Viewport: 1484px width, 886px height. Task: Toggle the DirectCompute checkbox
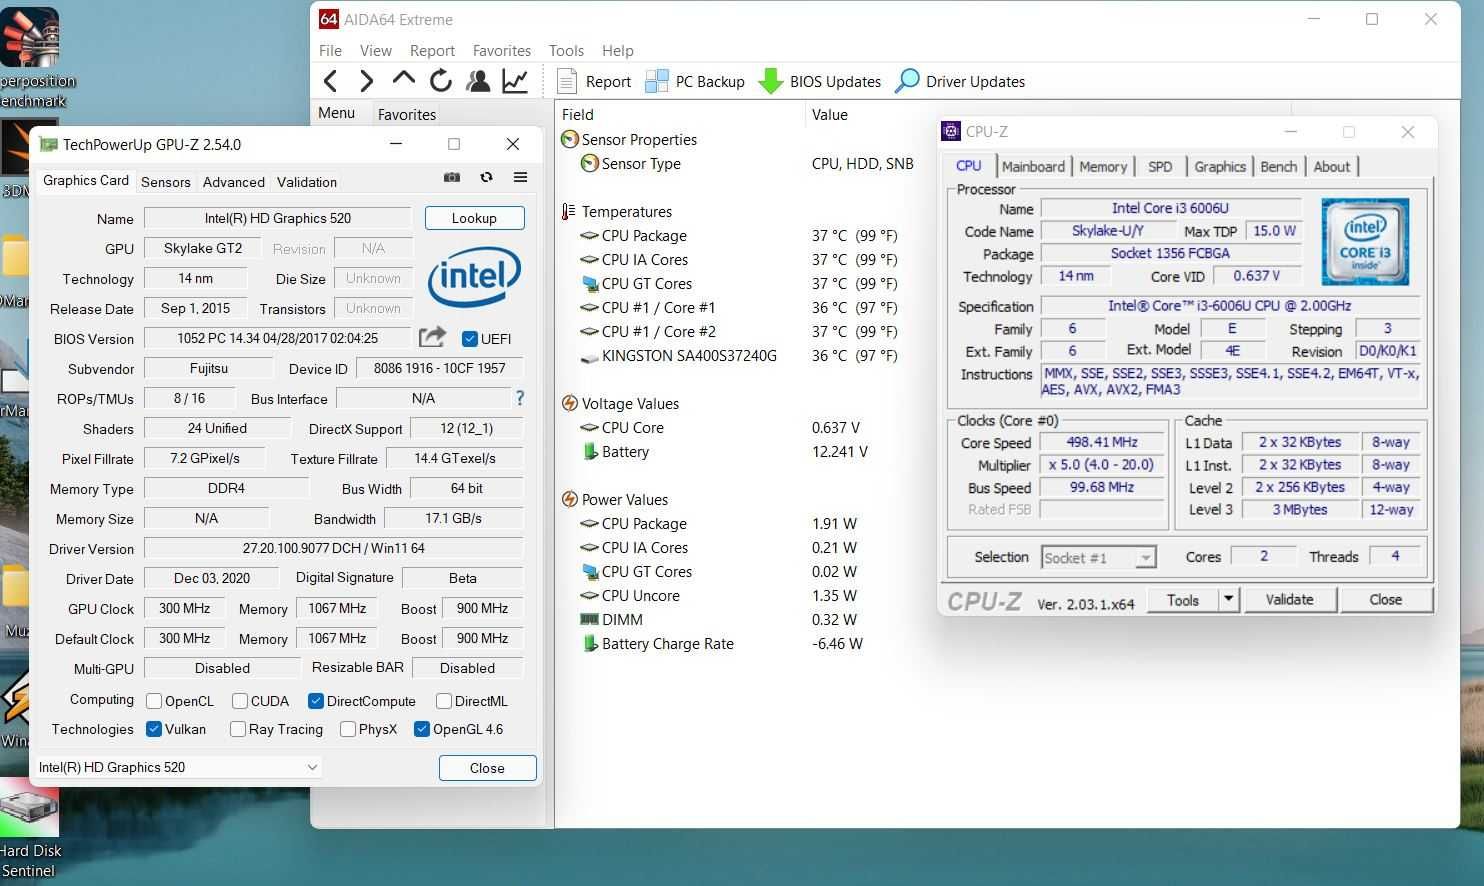click(316, 701)
